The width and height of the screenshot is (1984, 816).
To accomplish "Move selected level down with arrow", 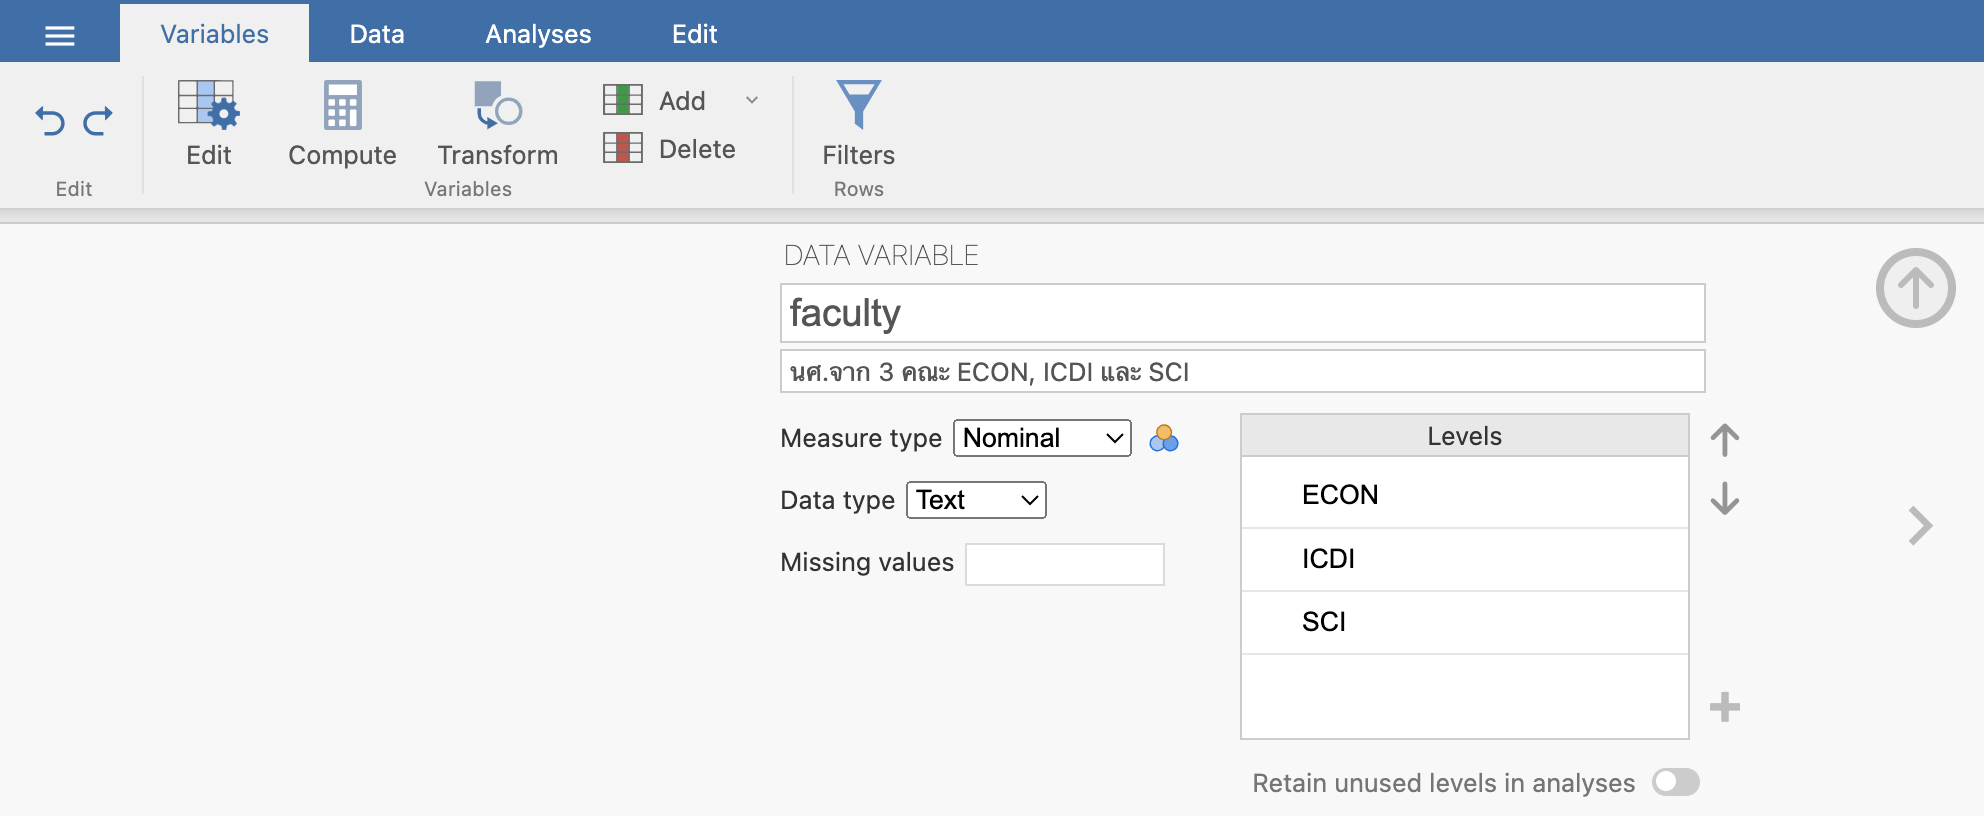I will coord(1724,498).
